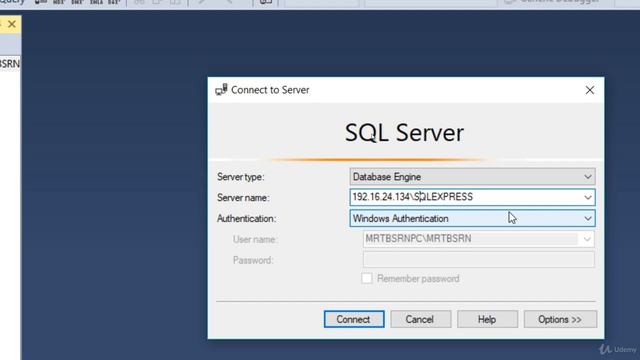This screenshot has width=640, height=360.
Task: Click the Password input field
Action: (478, 260)
